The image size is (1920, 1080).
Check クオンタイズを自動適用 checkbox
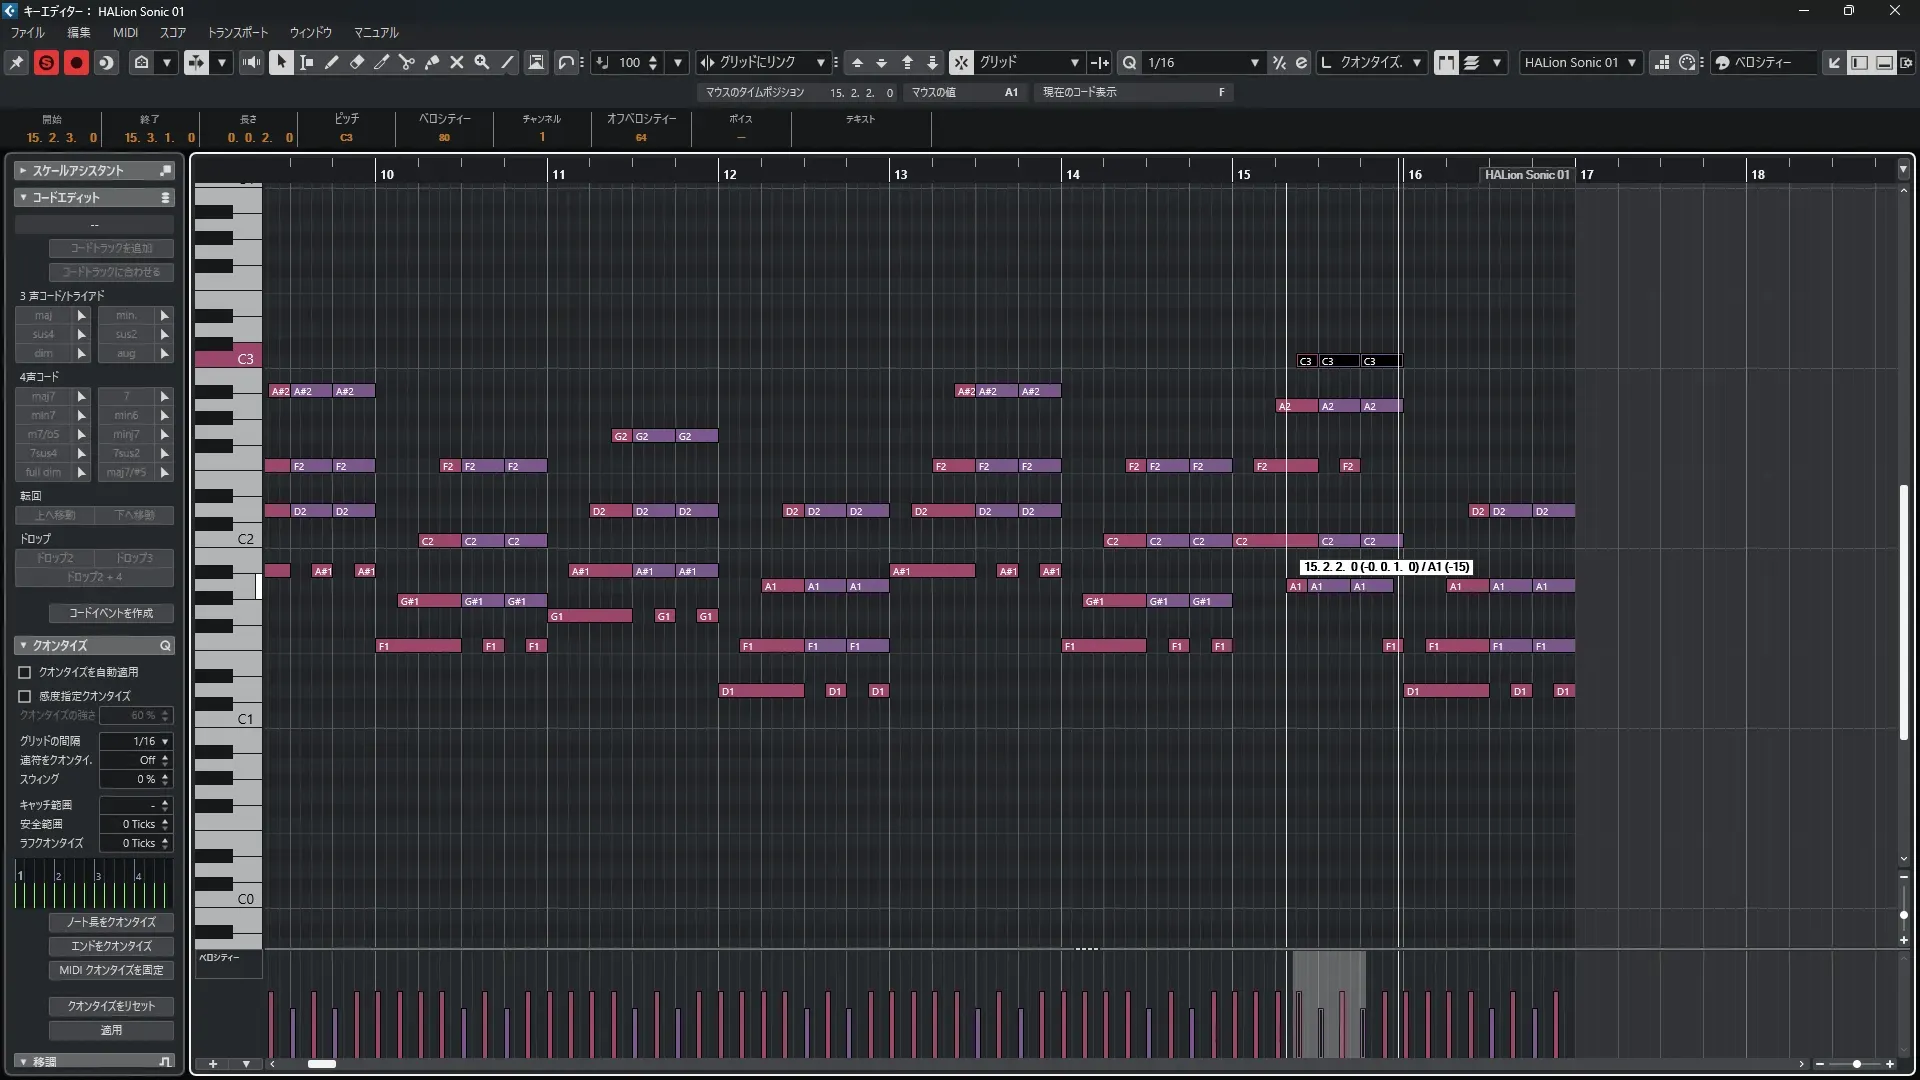point(25,672)
